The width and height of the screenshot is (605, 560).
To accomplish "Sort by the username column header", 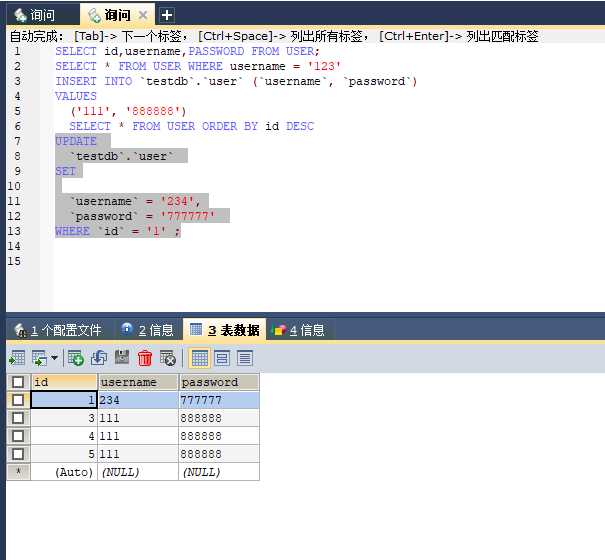I will (138, 382).
